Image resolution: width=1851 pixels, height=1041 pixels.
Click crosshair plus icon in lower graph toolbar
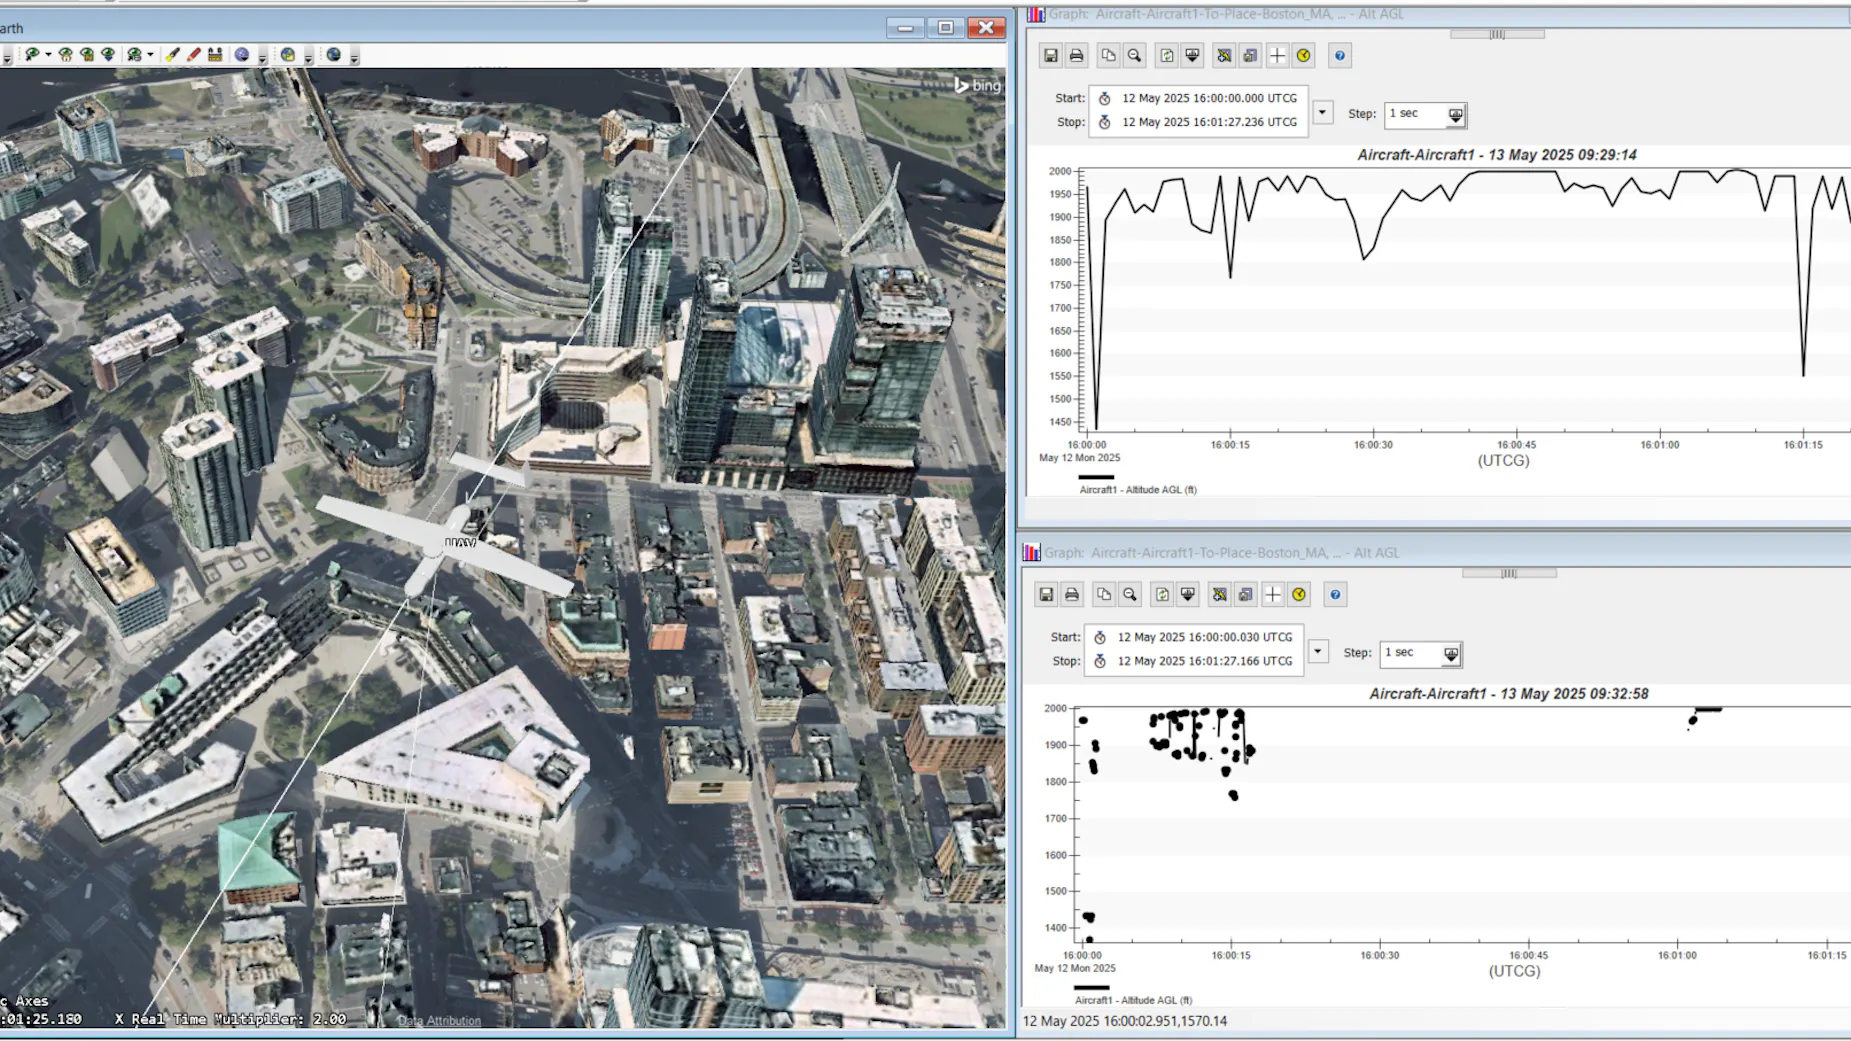(1272, 595)
